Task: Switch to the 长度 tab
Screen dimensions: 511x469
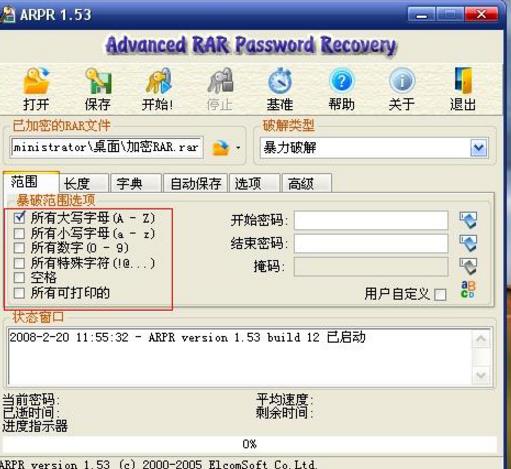Action: pos(84,183)
